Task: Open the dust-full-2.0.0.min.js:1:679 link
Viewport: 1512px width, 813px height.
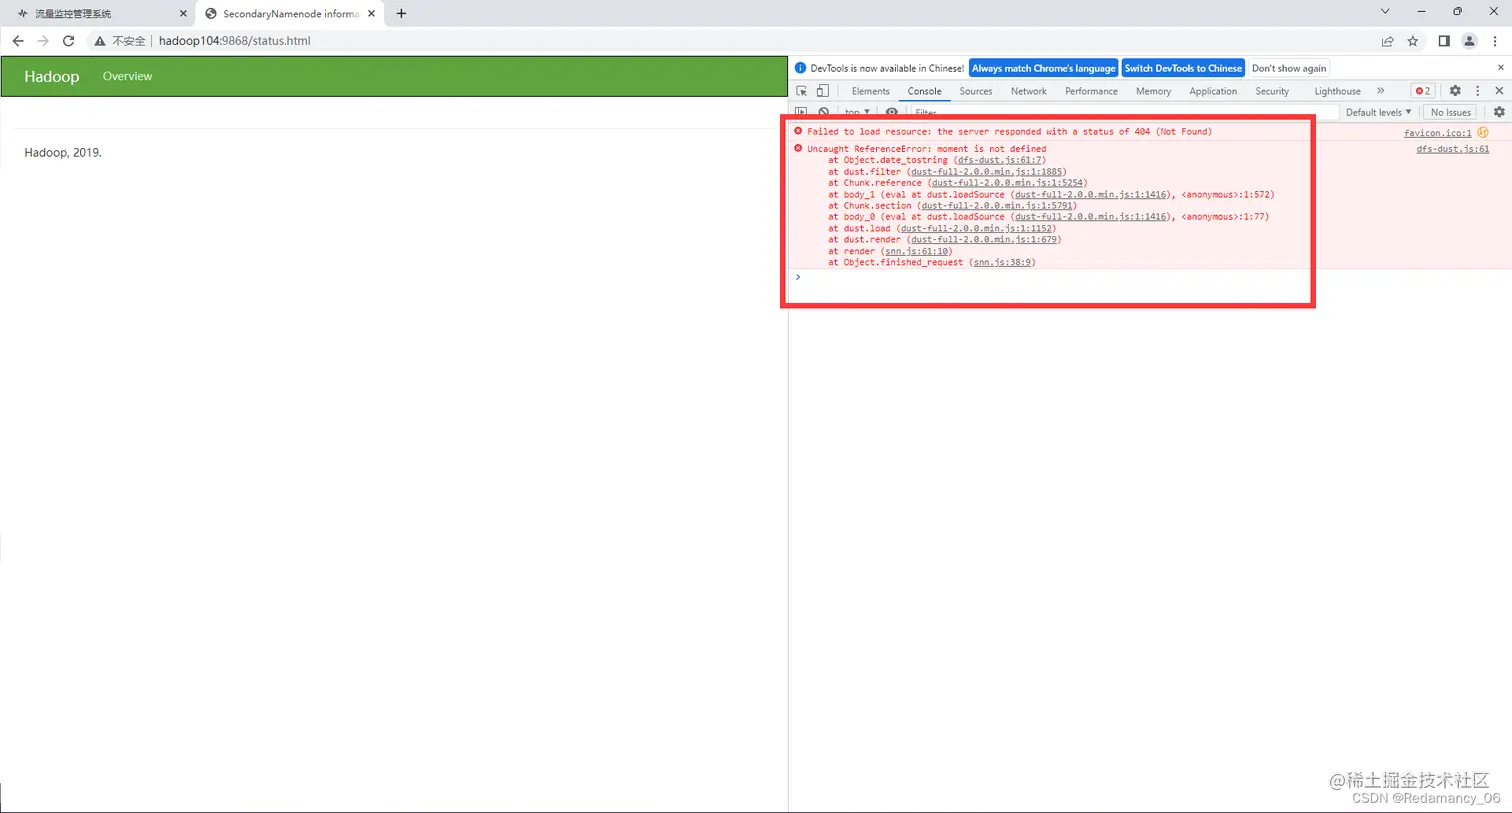Action: 984,240
